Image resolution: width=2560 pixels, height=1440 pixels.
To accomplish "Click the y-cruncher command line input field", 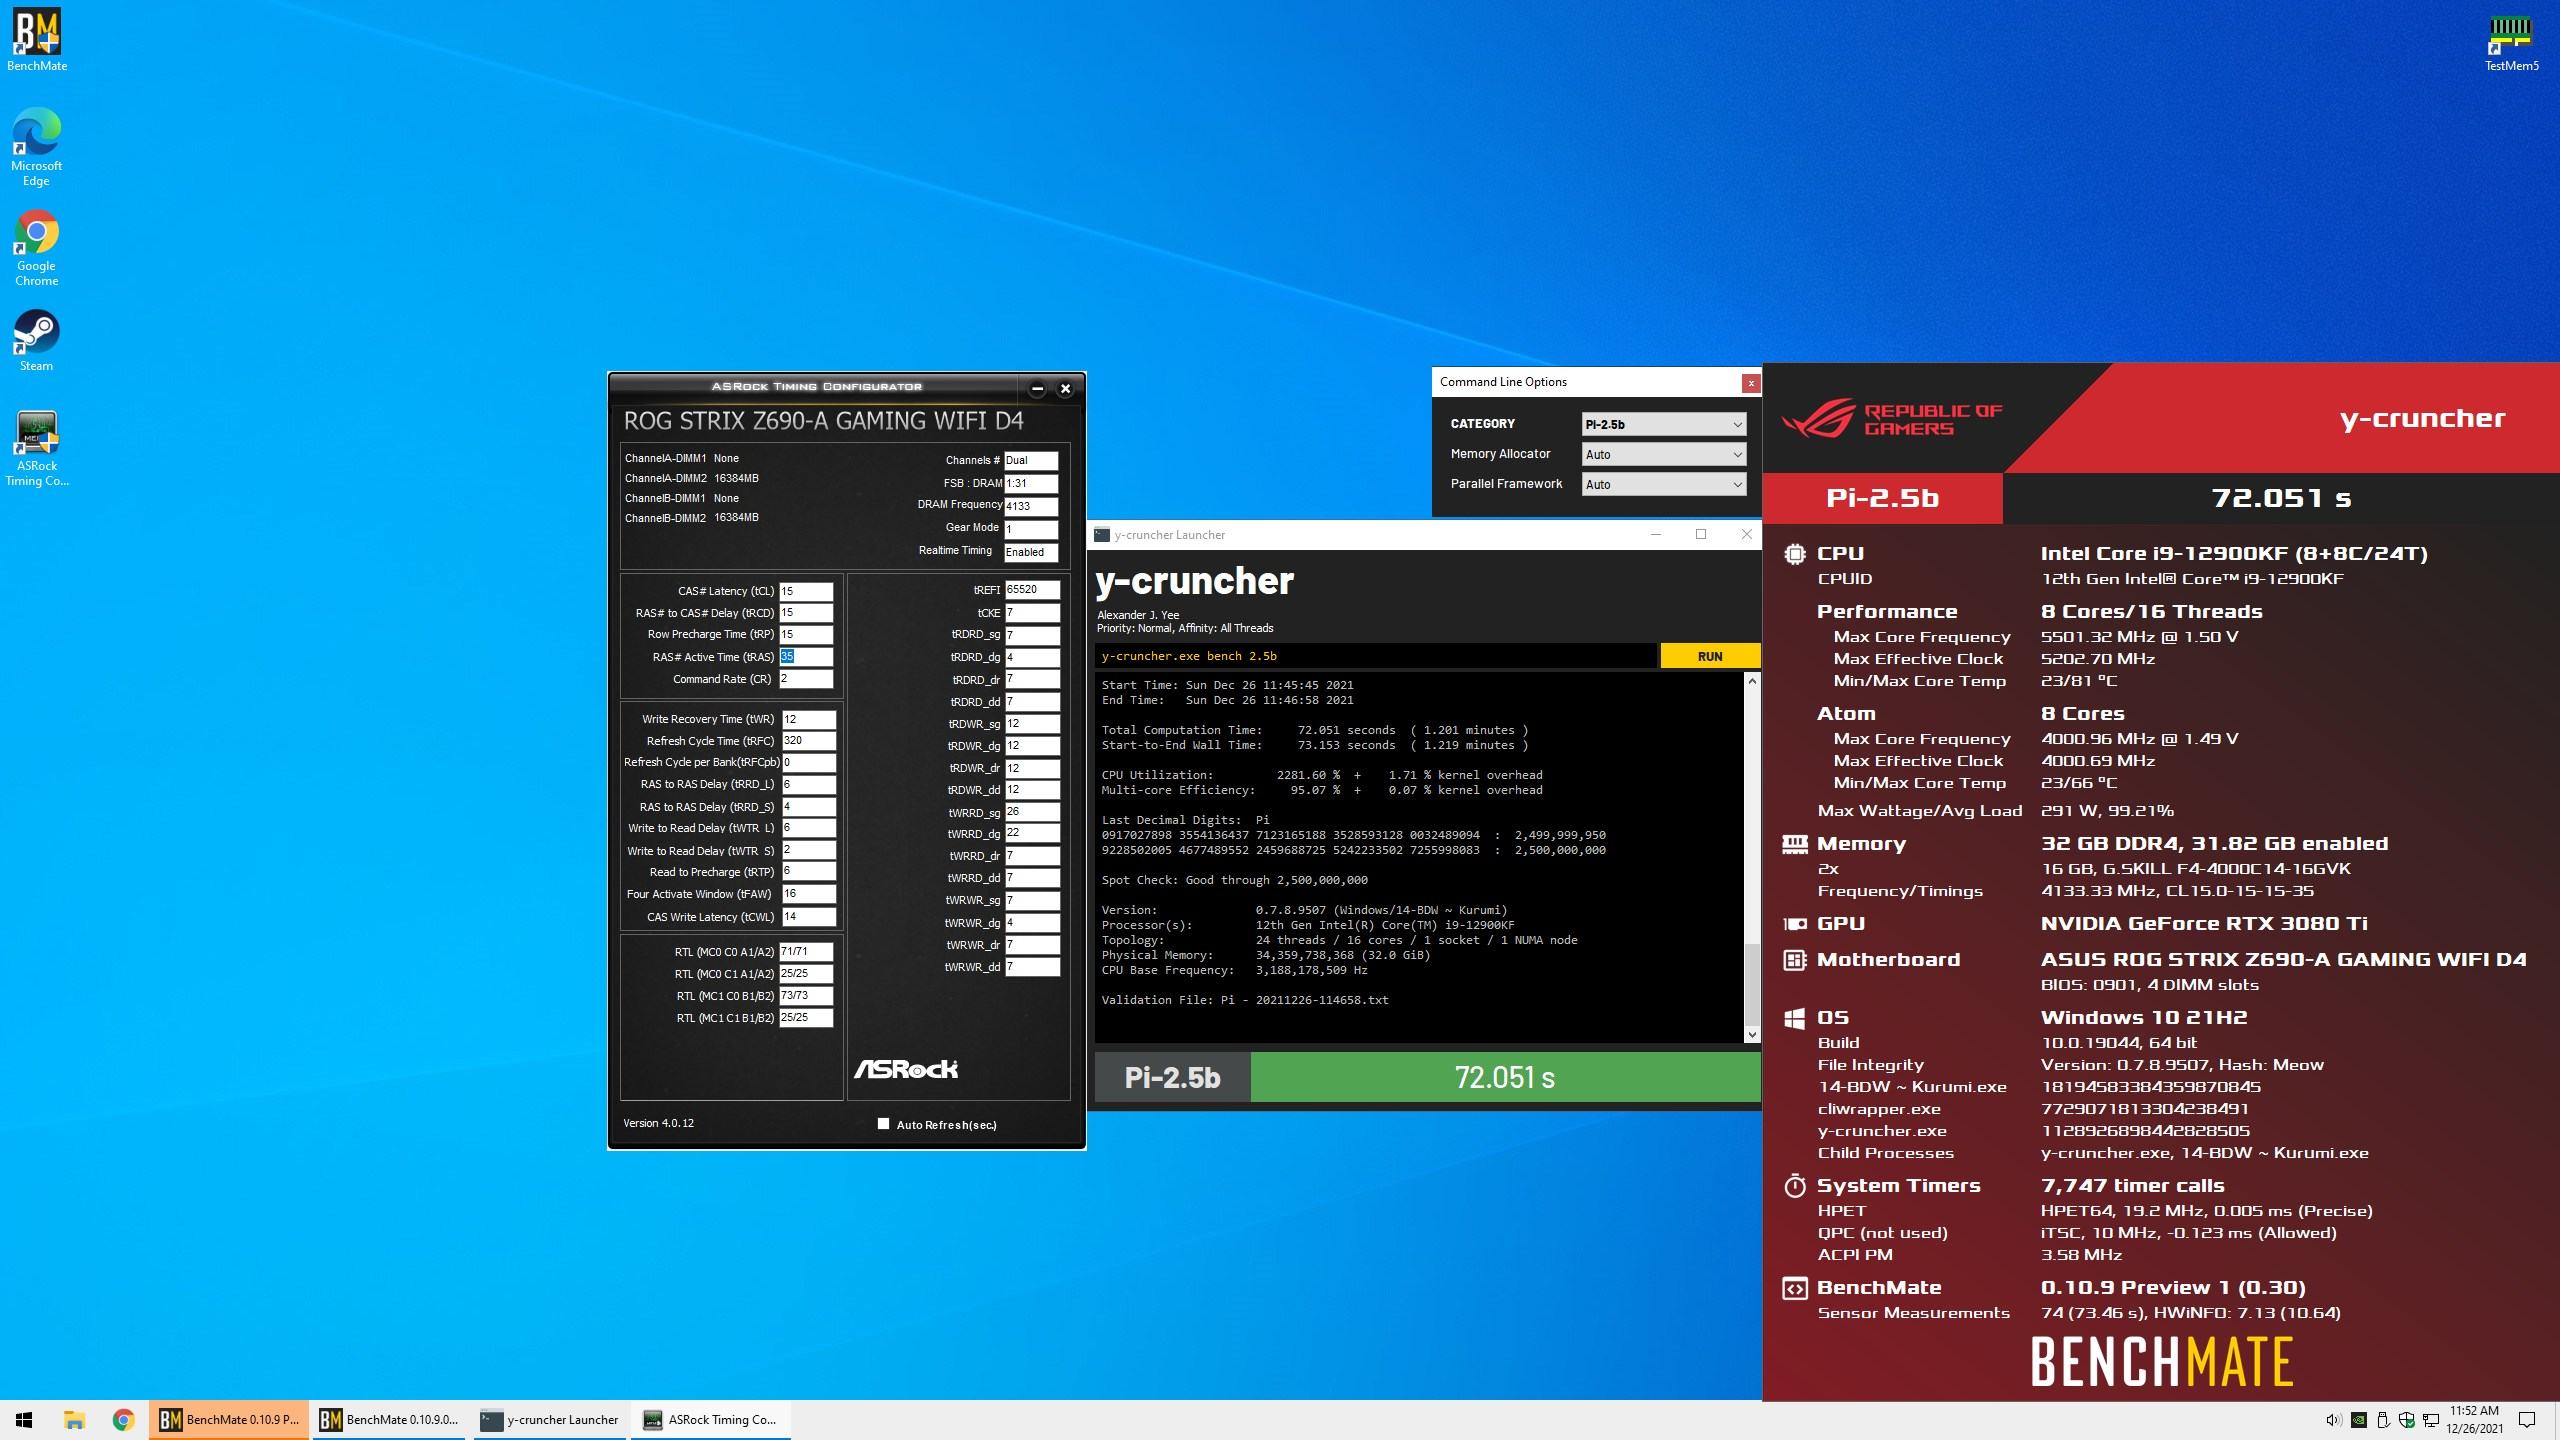I will tap(1375, 656).
